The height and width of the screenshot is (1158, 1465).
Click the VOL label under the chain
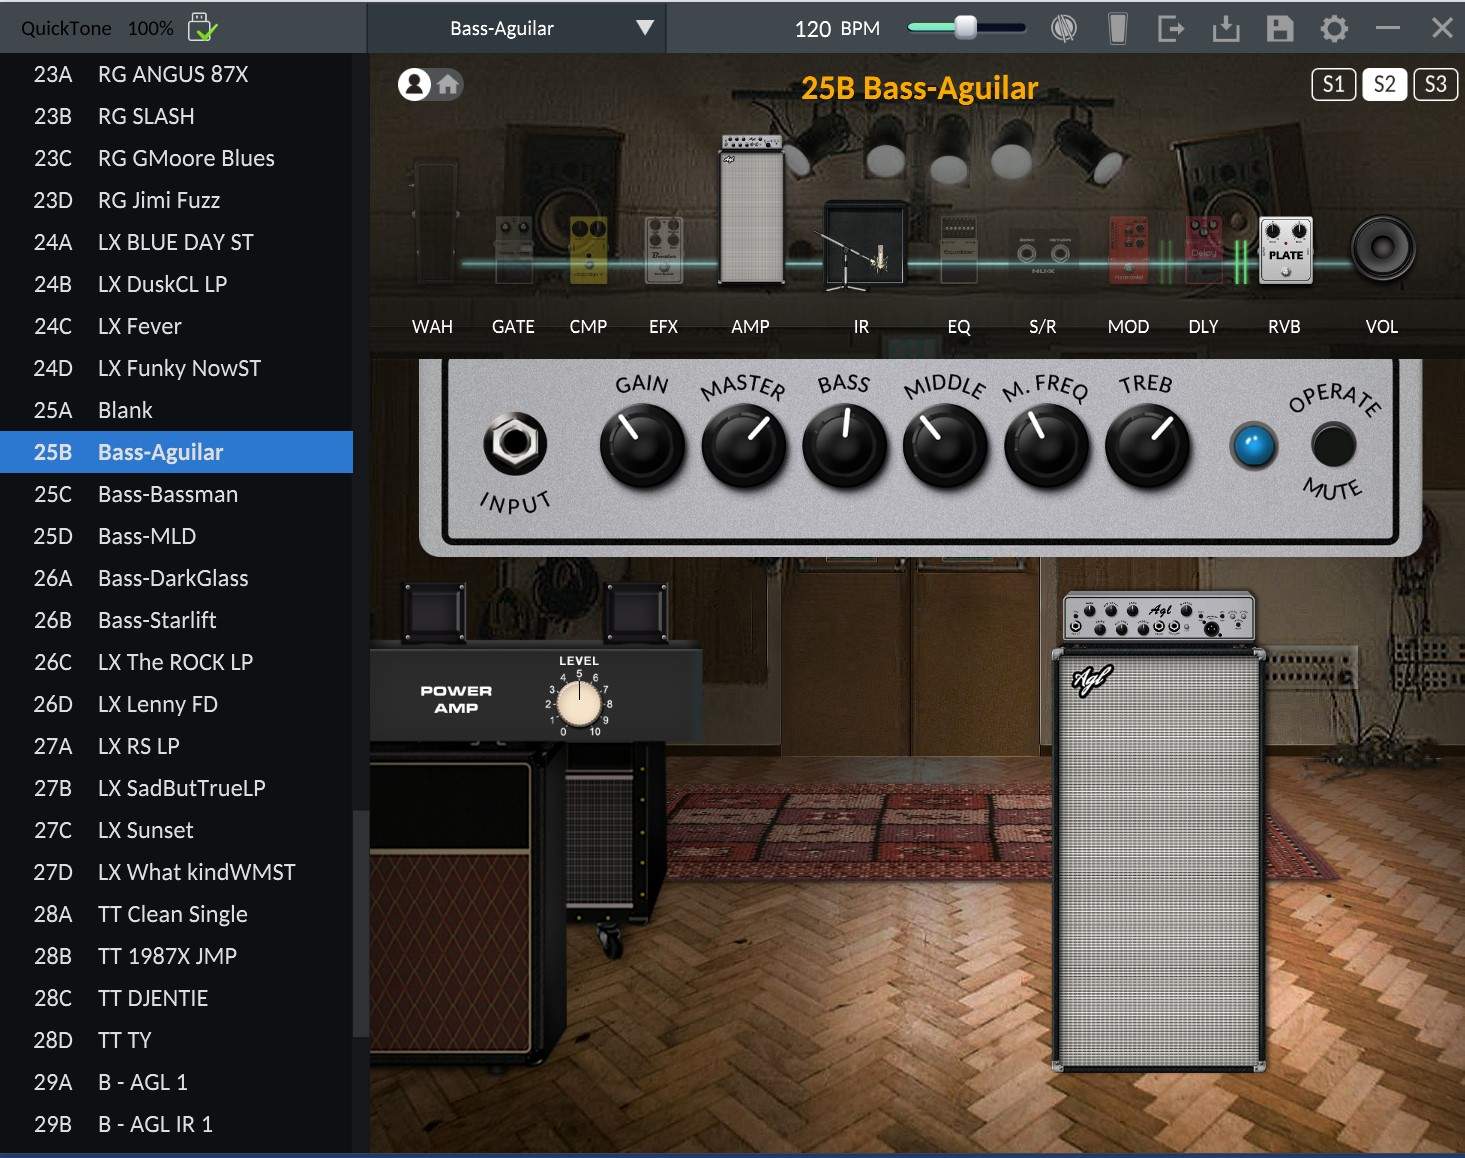pyautogui.click(x=1382, y=327)
